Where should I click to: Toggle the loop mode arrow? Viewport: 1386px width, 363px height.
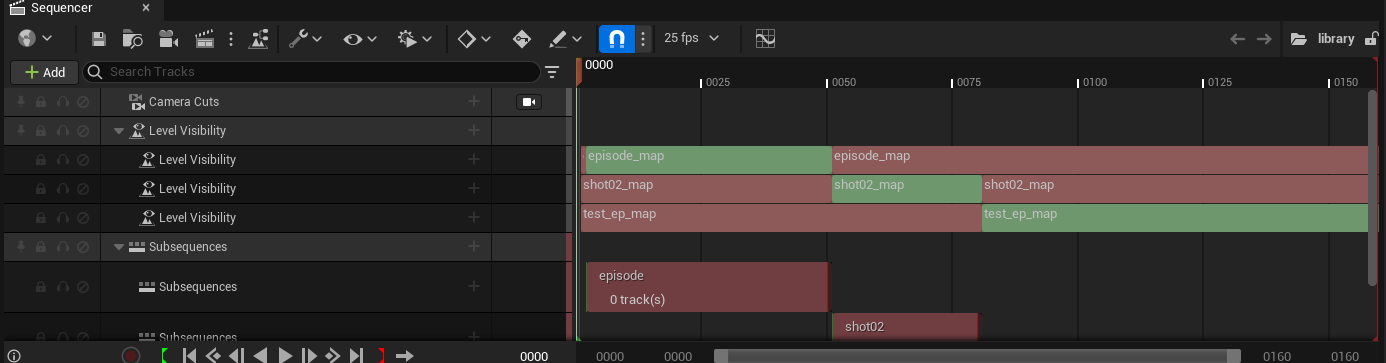click(405, 355)
